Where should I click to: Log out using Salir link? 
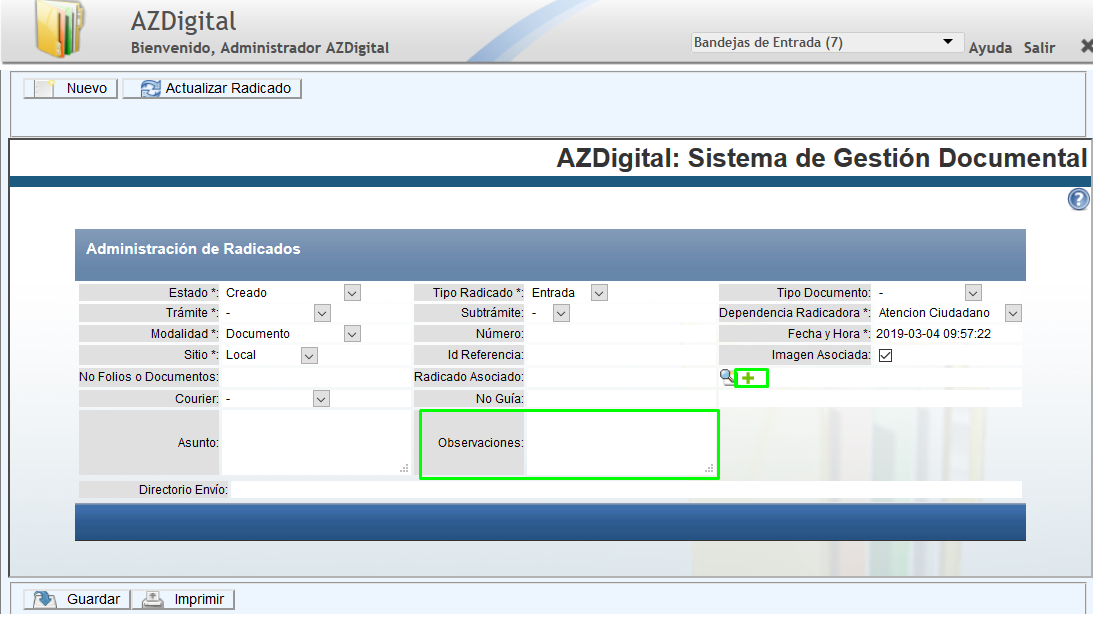tap(1039, 48)
